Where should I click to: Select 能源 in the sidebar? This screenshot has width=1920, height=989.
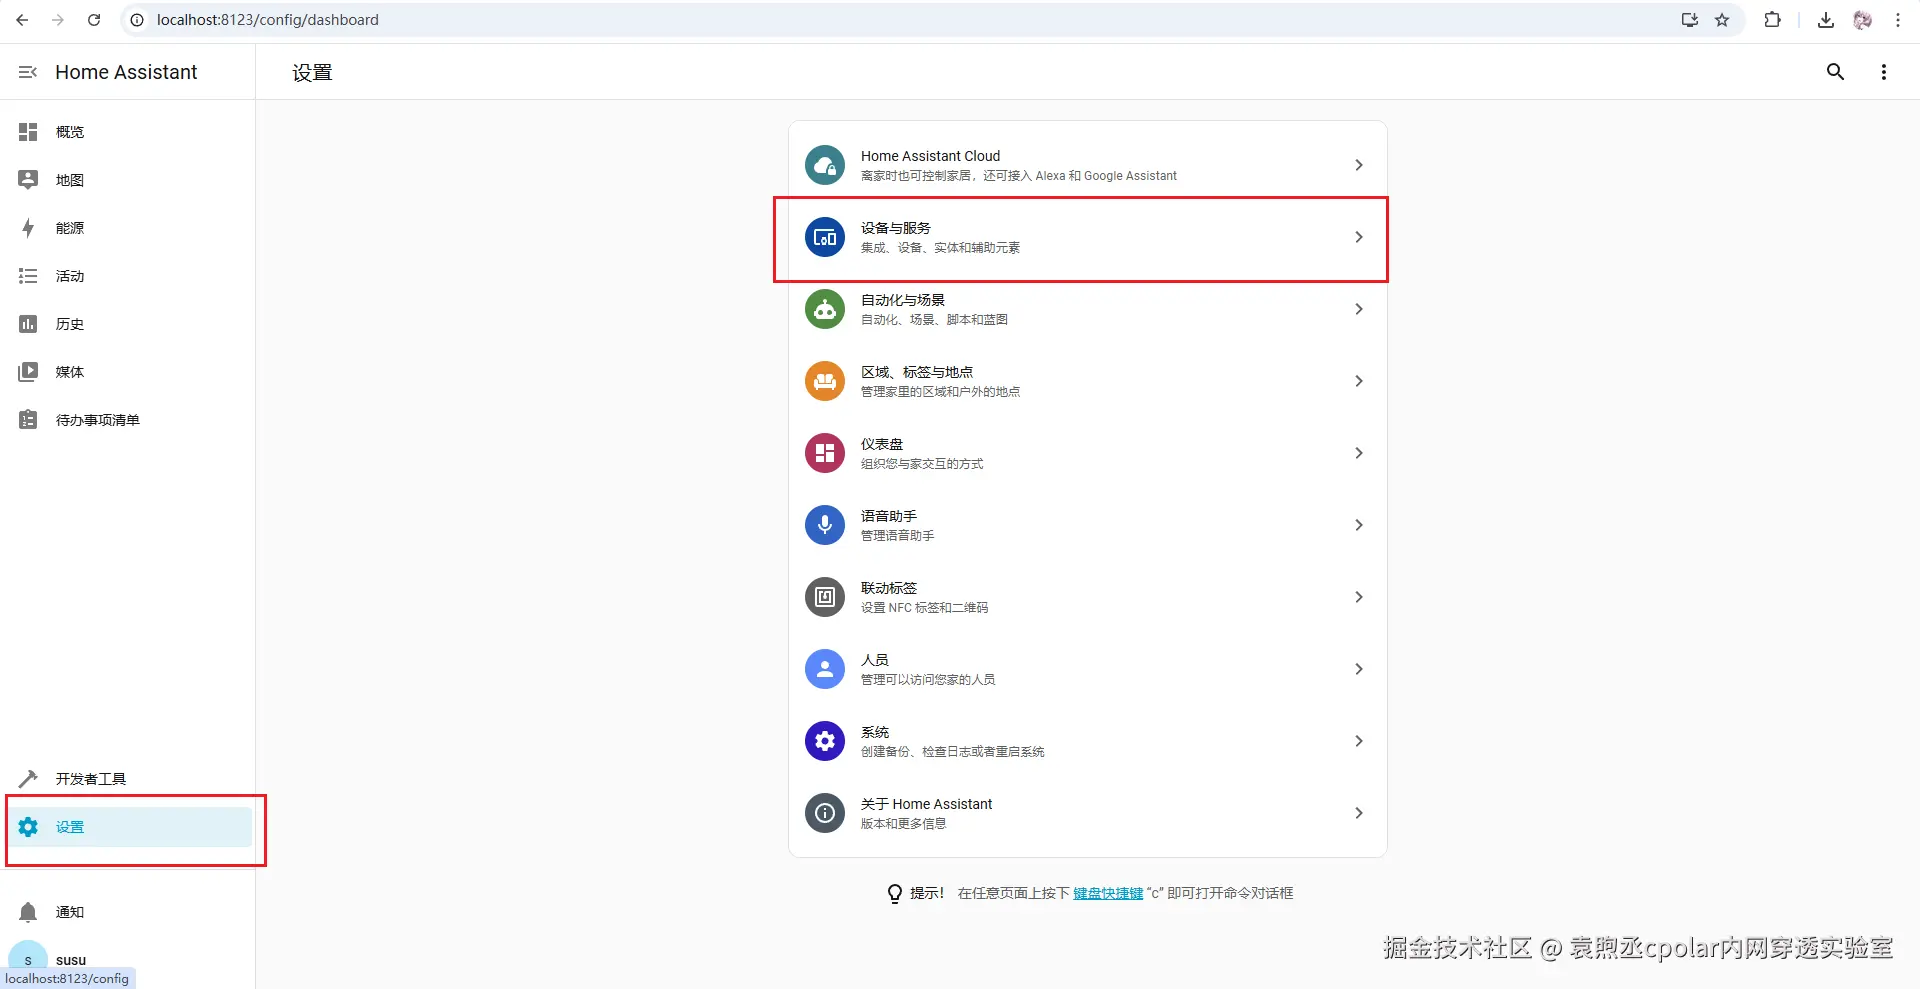[x=127, y=228]
